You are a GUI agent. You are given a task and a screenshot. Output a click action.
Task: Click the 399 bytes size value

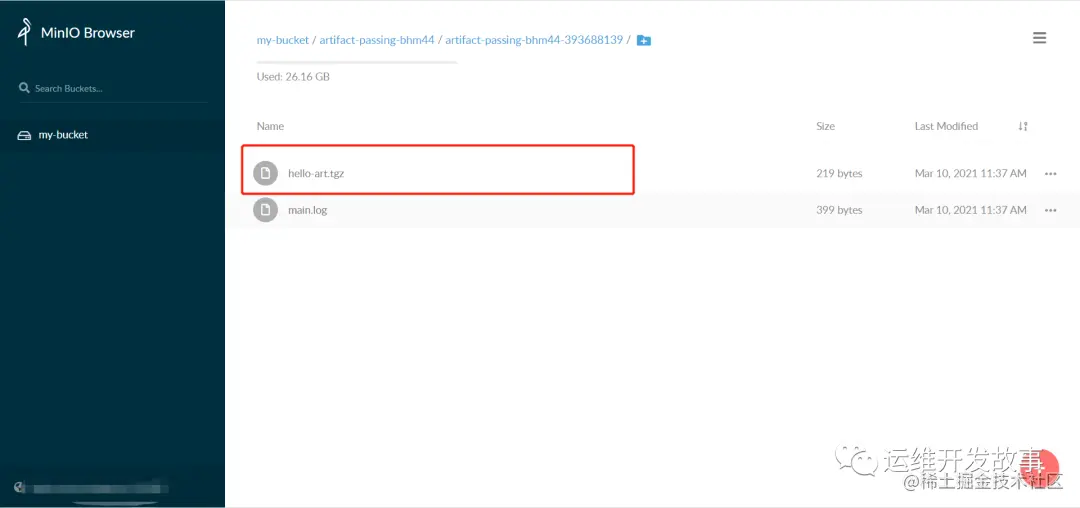(x=839, y=210)
